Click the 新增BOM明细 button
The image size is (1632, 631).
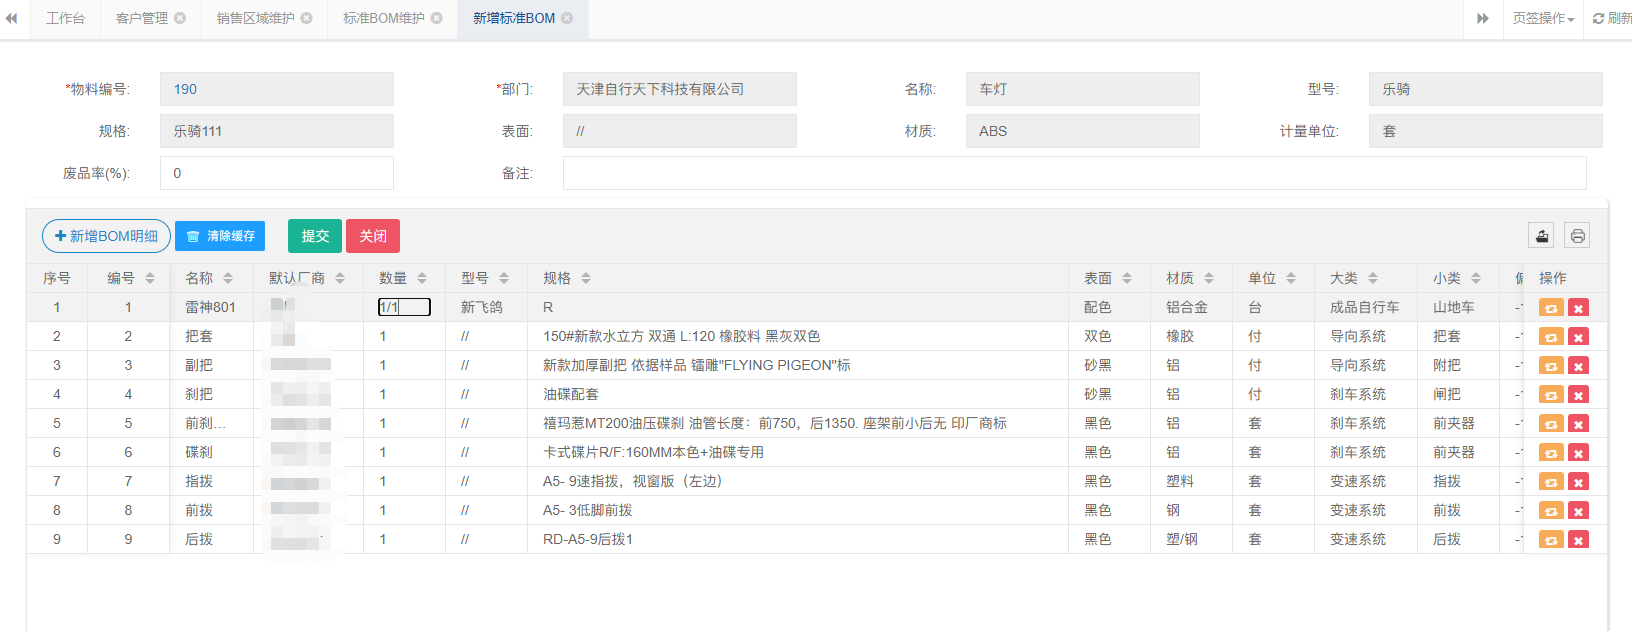[106, 236]
